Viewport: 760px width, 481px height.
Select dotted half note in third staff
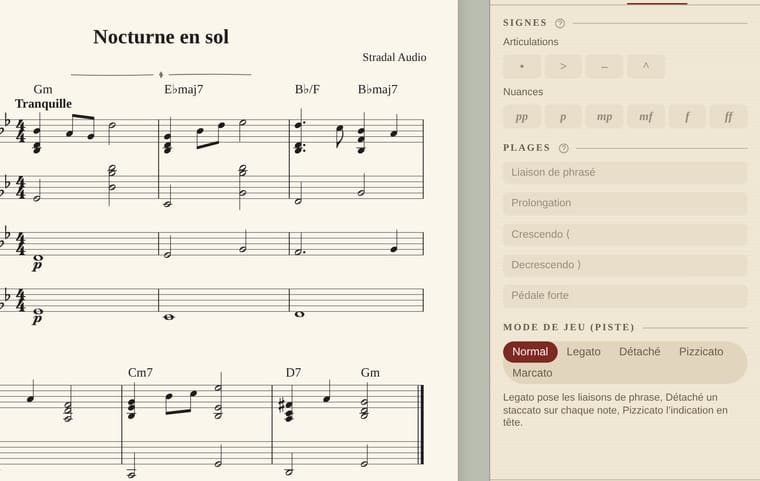point(299,245)
